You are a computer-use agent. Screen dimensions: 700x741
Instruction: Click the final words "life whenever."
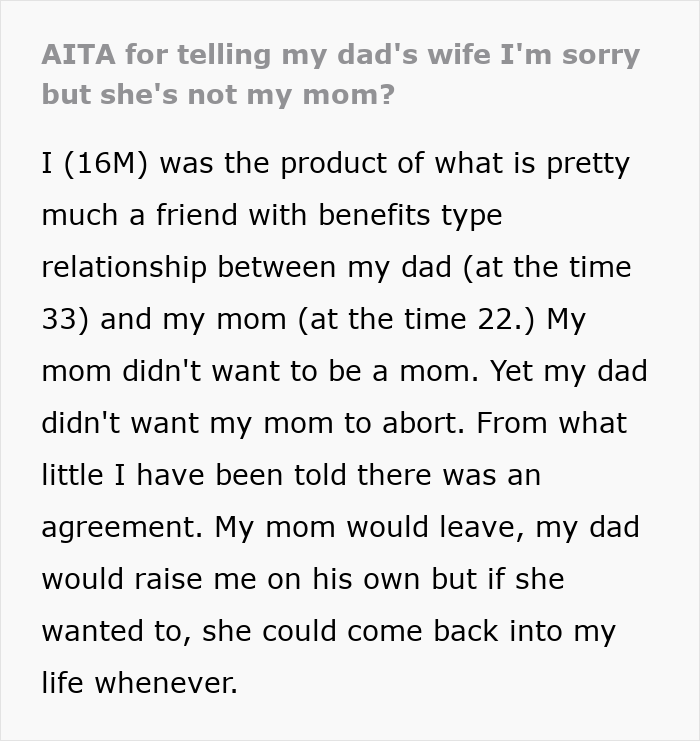coord(140,683)
